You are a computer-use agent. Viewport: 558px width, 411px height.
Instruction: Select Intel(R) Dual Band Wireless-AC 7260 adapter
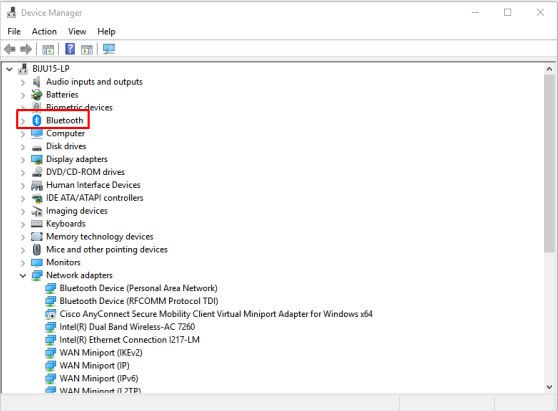127,327
